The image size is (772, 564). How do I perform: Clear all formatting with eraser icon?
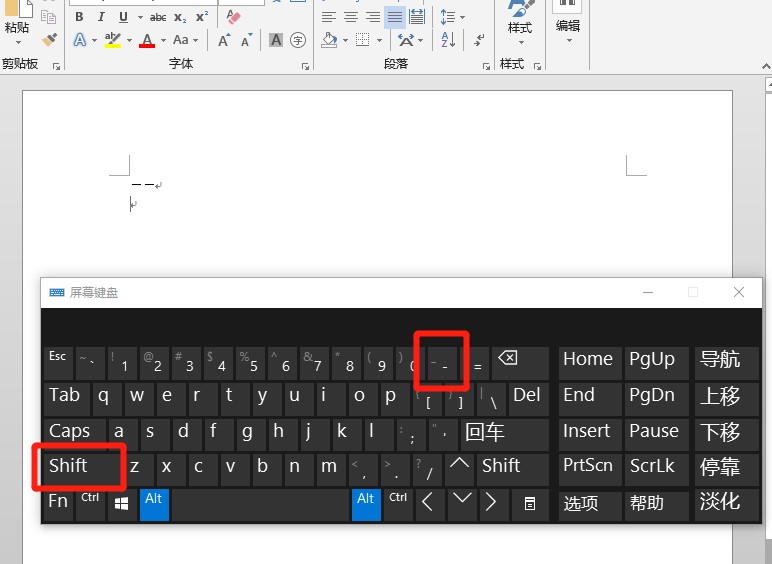233,17
